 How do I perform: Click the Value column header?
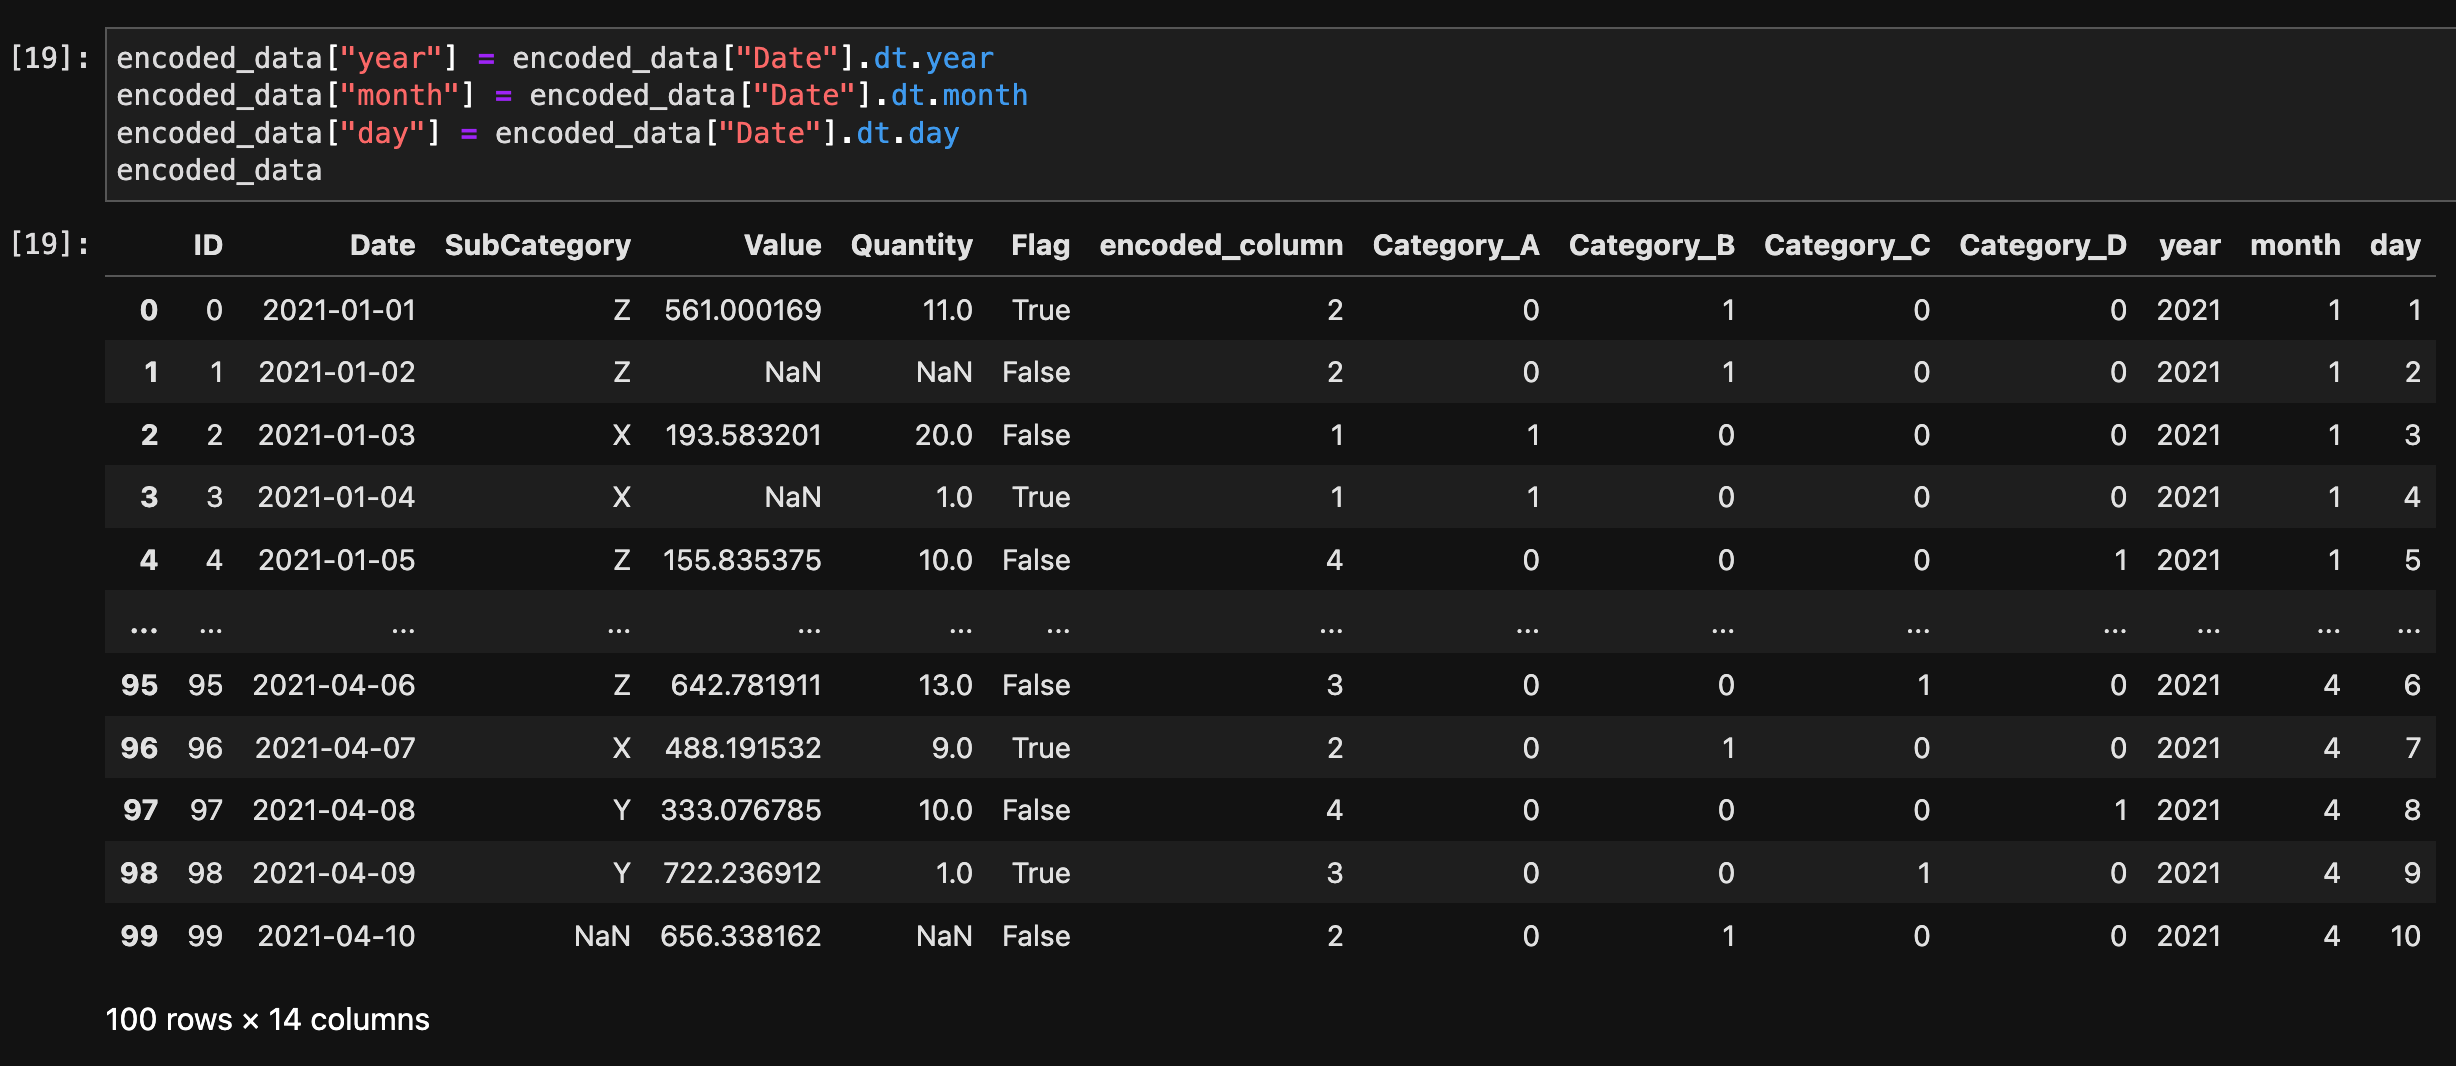point(782,245)
